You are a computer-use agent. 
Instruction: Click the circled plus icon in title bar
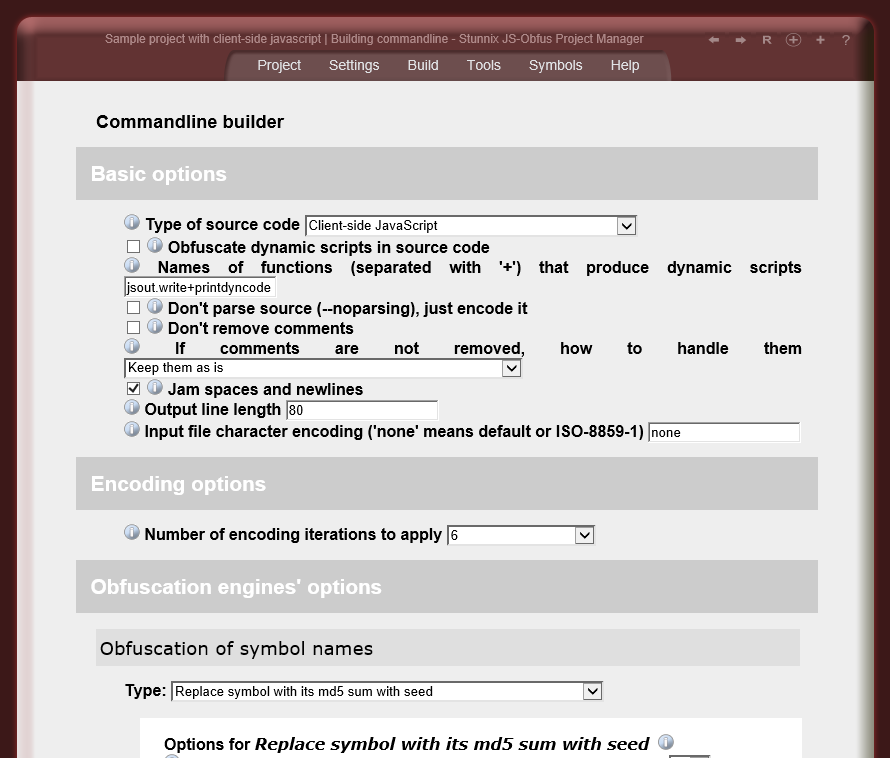791,39
